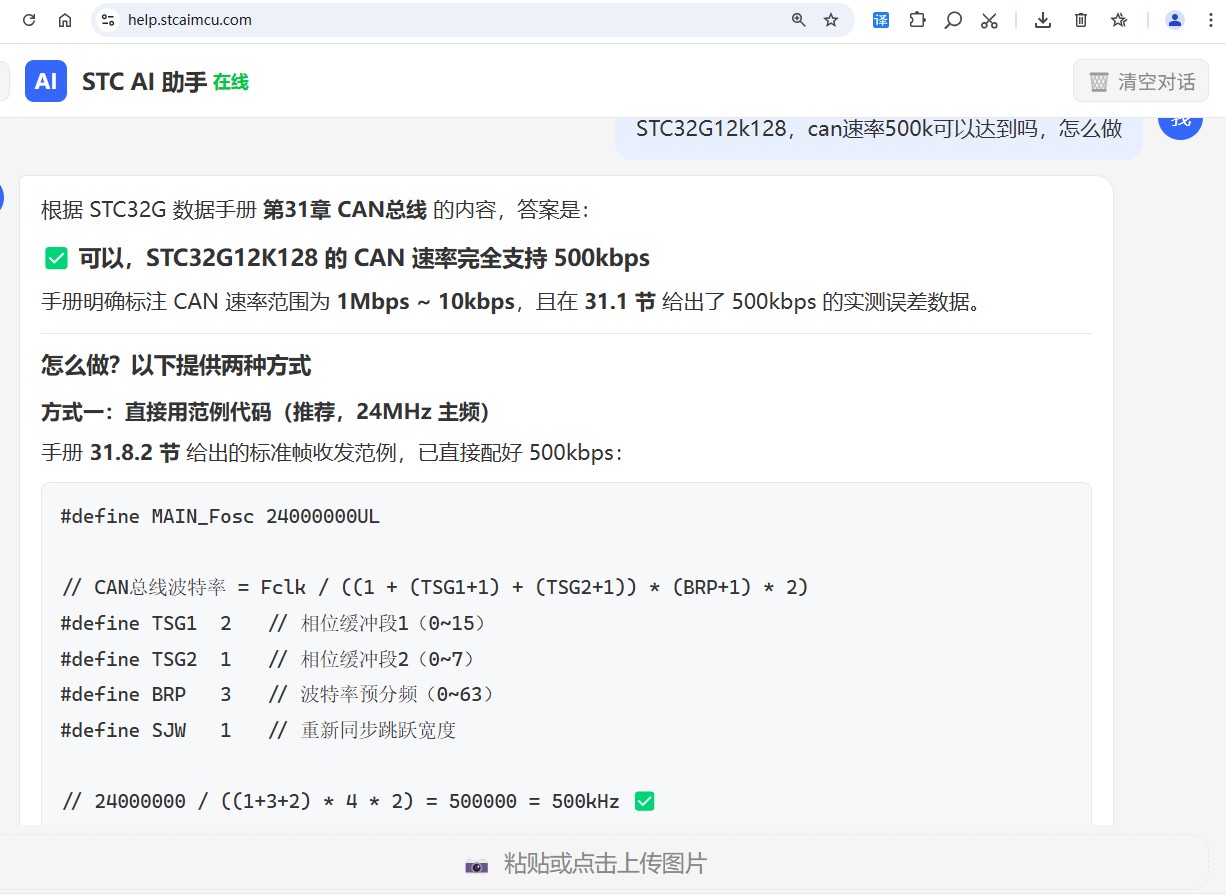Click code line #define SJW 1
Image resolution: width=1226 pixels, height=896 pixels.
(x=258, y=730)
